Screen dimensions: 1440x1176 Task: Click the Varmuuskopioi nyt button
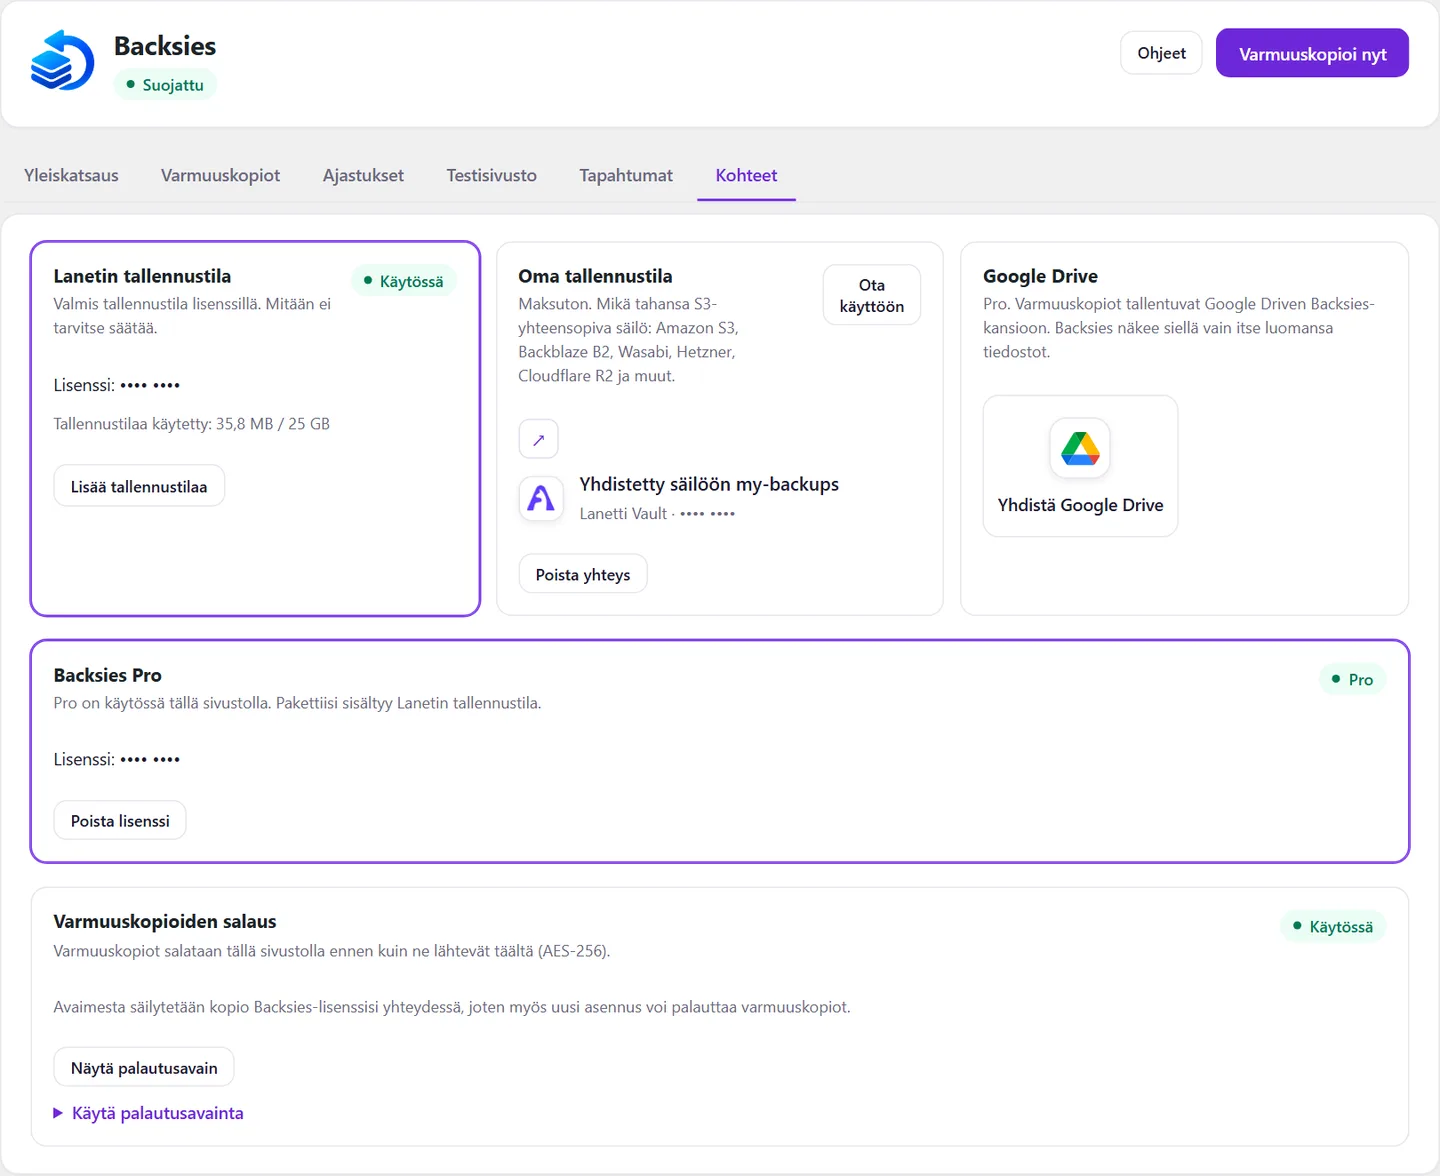[1312, 53]
